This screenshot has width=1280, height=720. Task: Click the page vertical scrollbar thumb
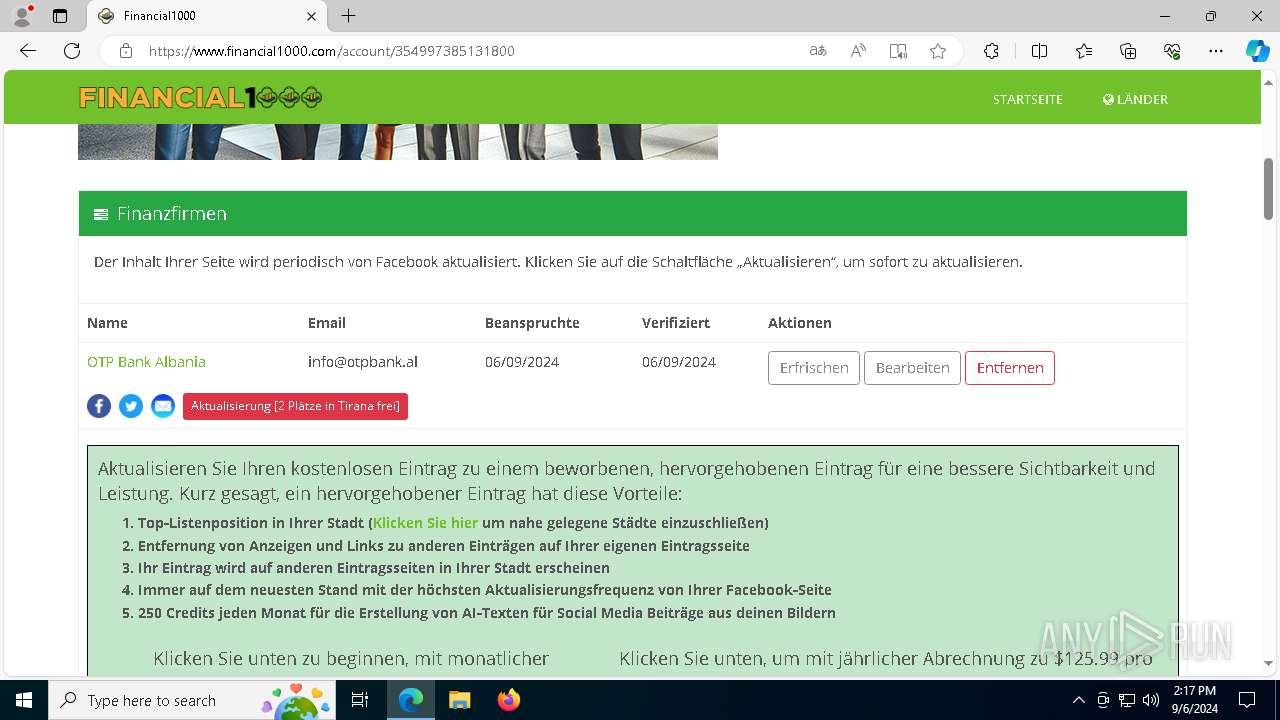[1268, 189]
